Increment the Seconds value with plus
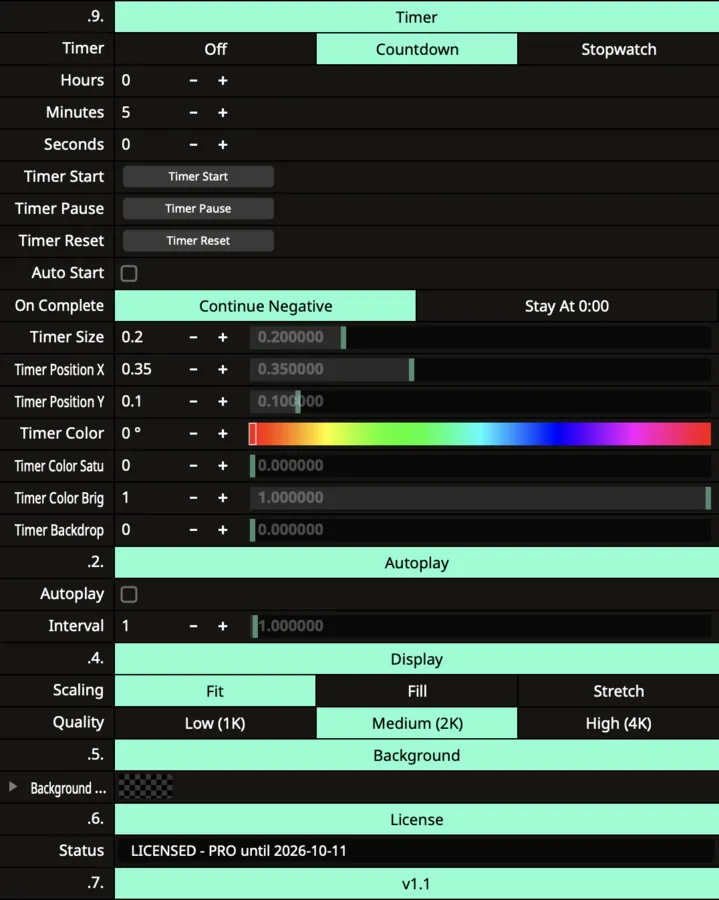Image resolution: width=719 pixels, height=900 pixels. click(223, 145)
